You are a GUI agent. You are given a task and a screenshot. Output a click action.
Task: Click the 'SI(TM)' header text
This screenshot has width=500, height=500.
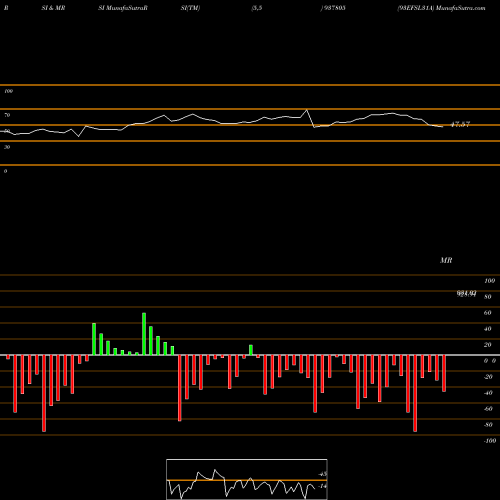[190, 8]
